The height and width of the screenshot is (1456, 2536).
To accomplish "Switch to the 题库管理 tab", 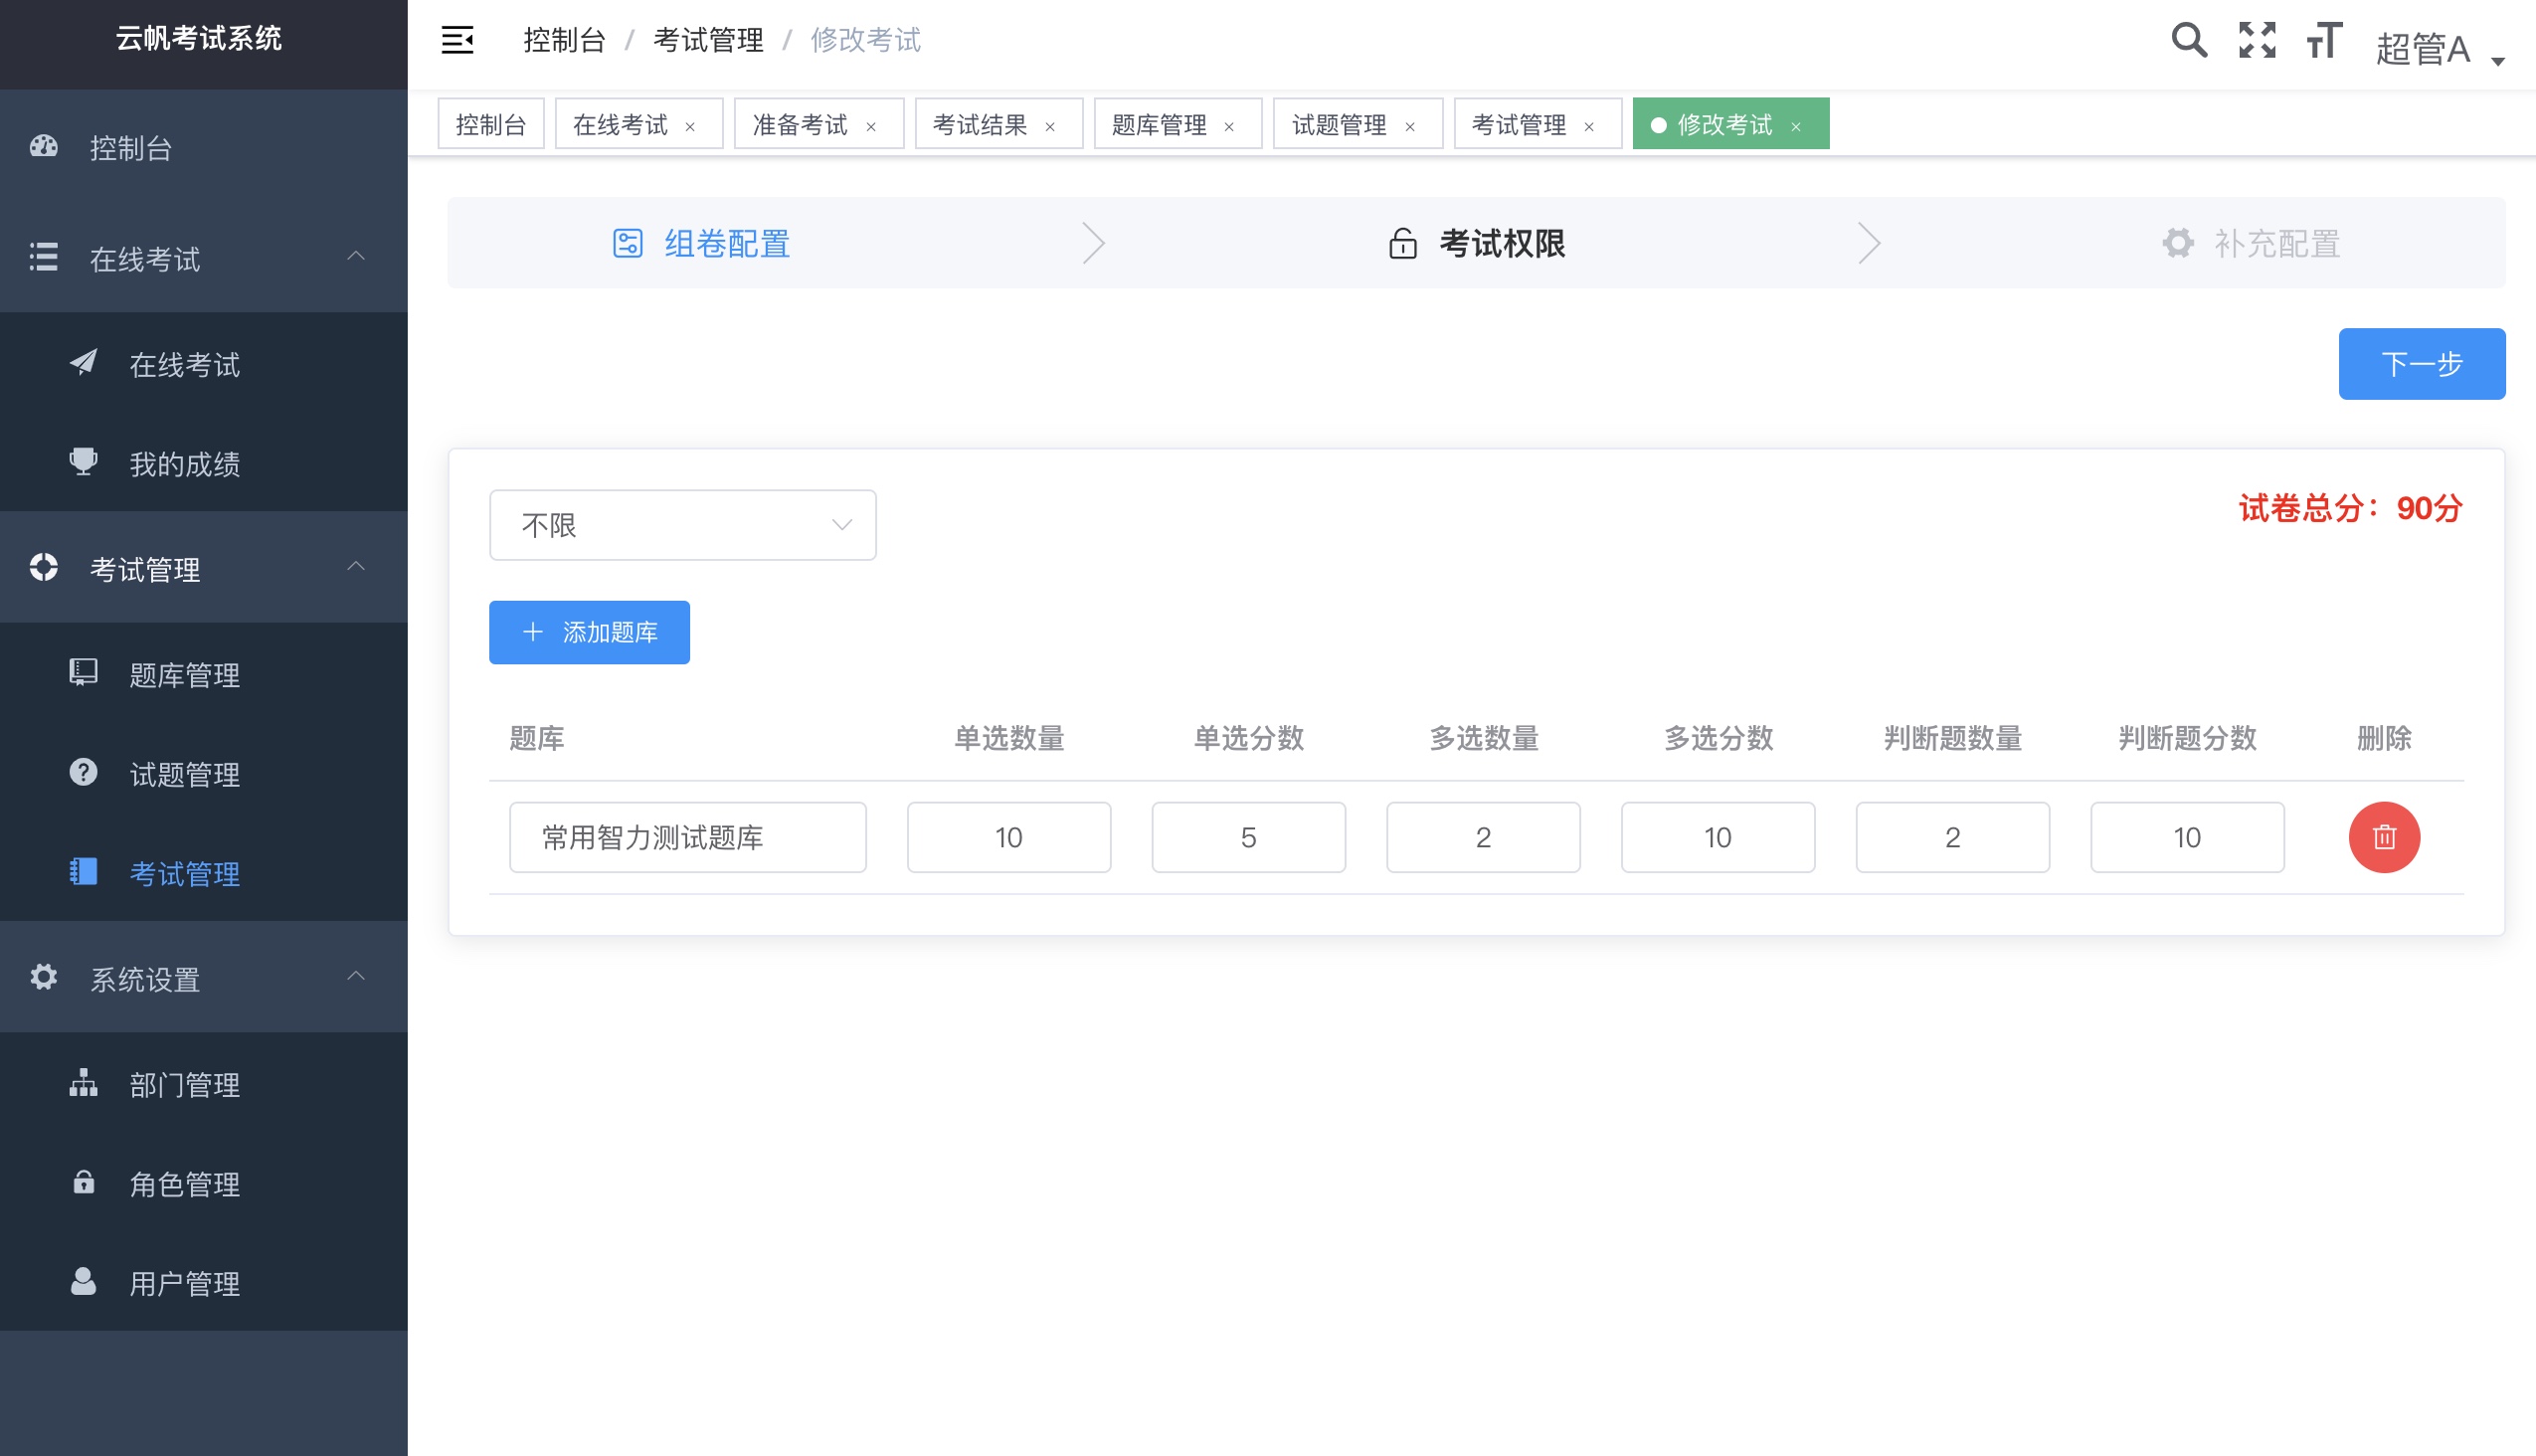I will pos(1158,123).
